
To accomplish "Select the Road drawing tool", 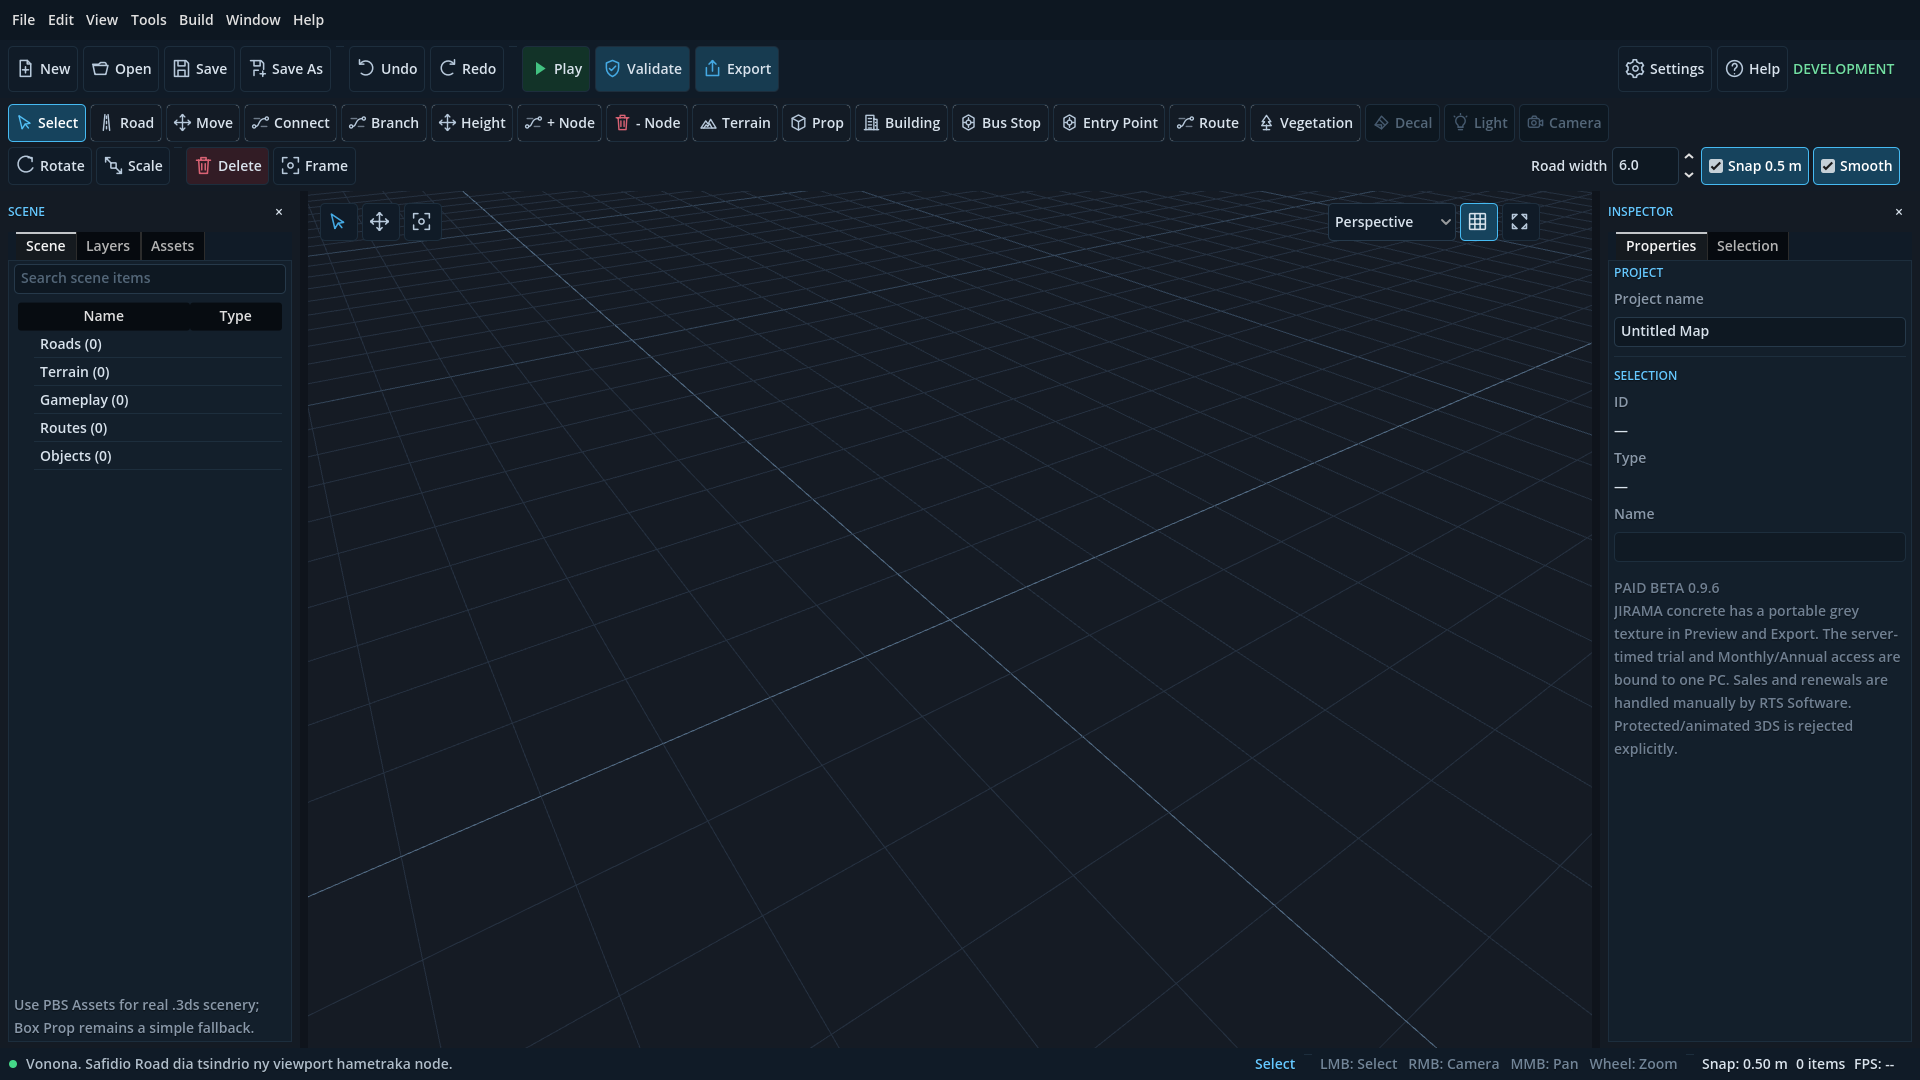I will [x=126, y=123].
